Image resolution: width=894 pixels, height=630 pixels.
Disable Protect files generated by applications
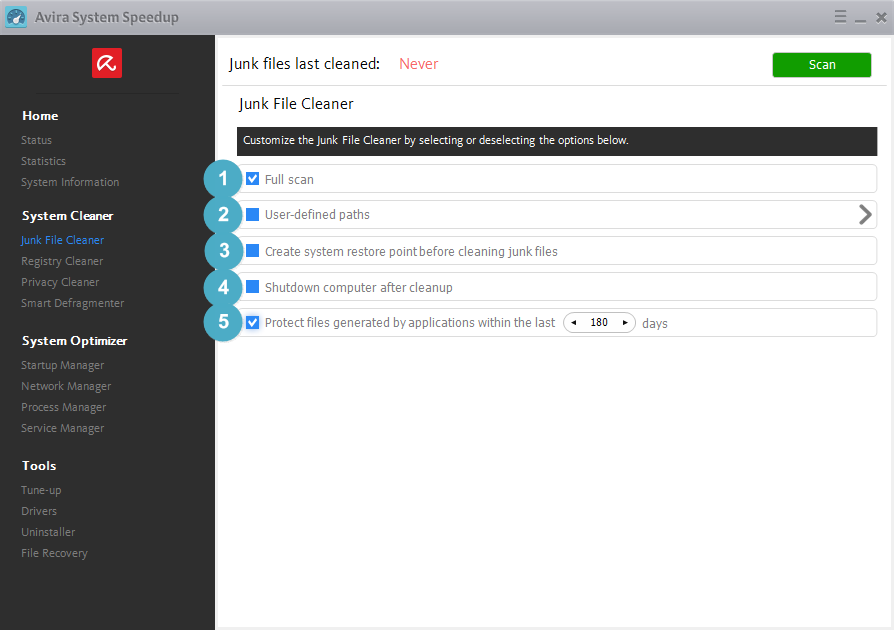[253, 323]
